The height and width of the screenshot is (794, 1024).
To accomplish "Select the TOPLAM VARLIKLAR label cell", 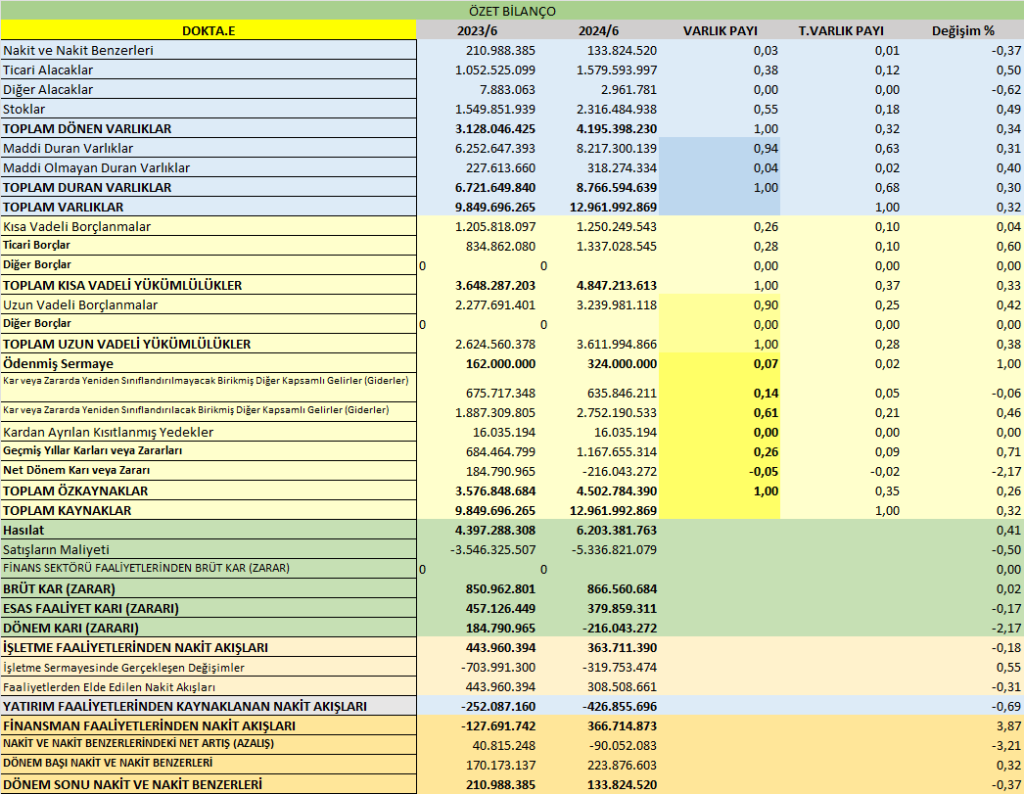I will (x=208, y=207).
